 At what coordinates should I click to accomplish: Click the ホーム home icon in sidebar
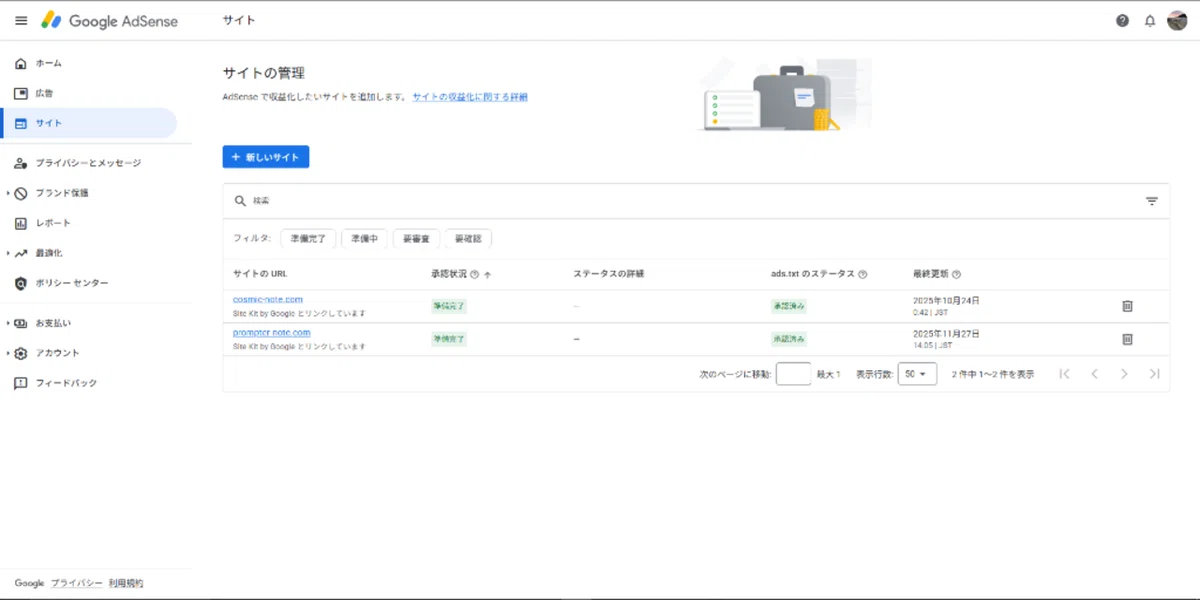tap(21, 63)
